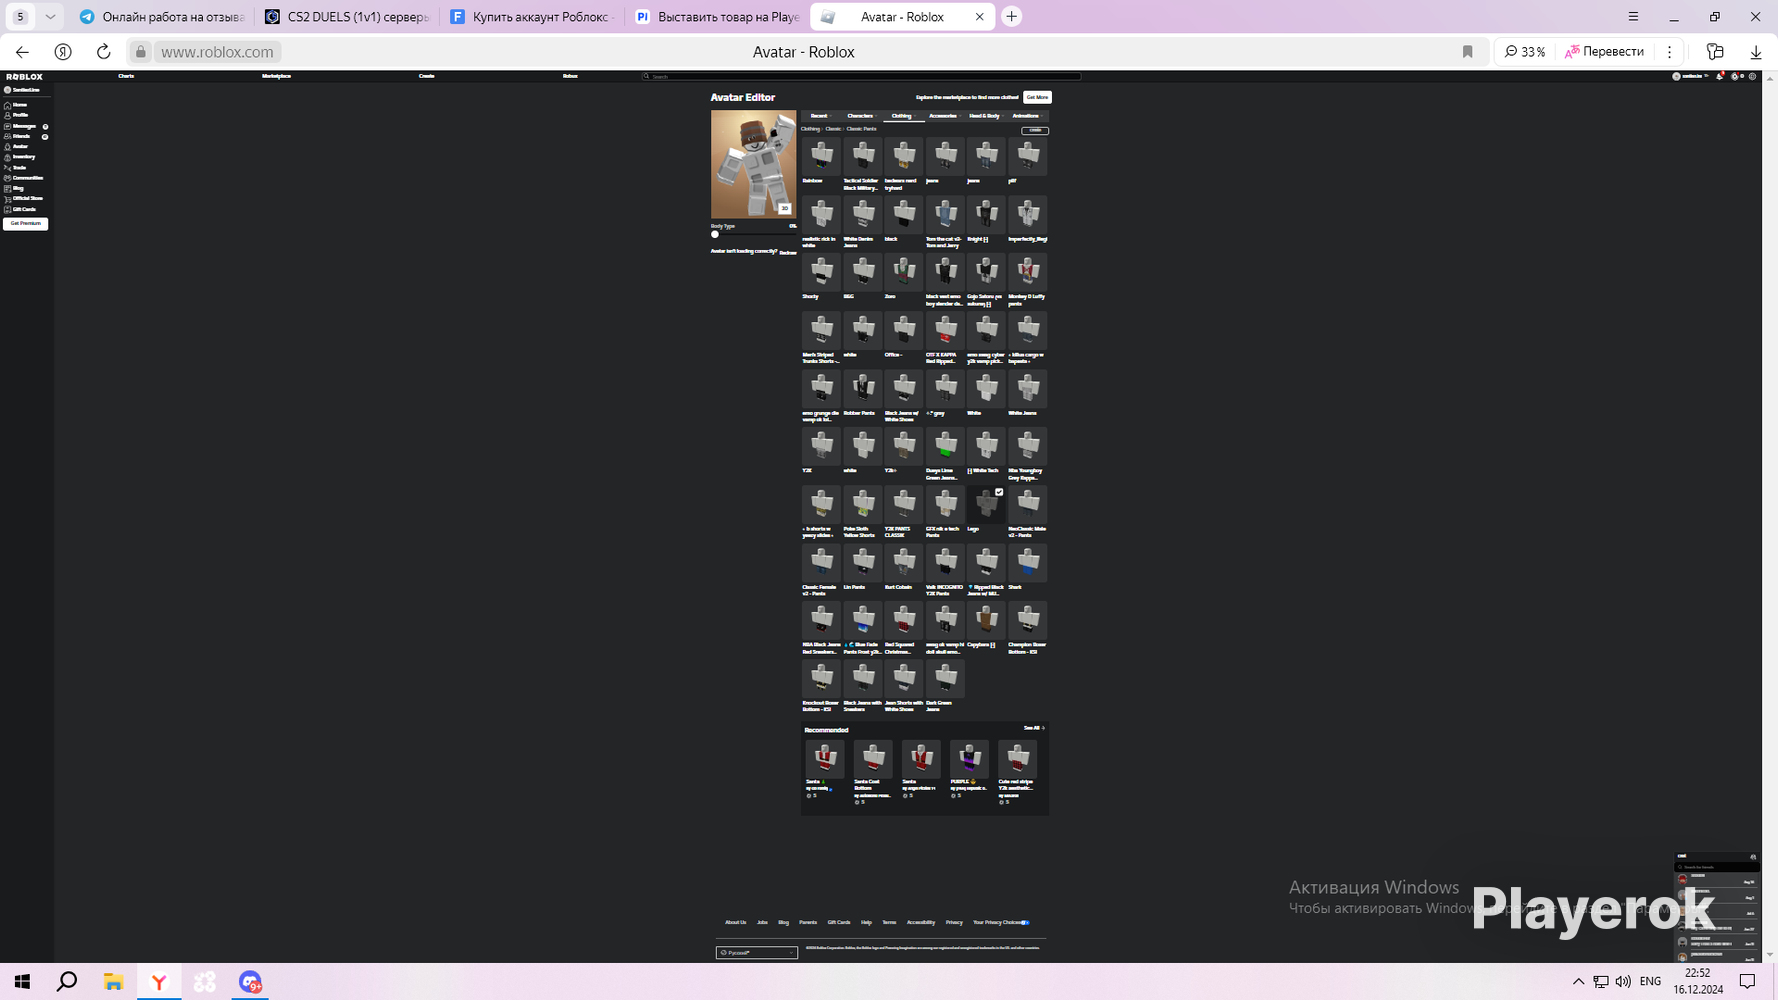The width and height of the screenshot is (1778, 1000).
Task: Expand the Clothing tab dropdown
Action: coord(902,116)
